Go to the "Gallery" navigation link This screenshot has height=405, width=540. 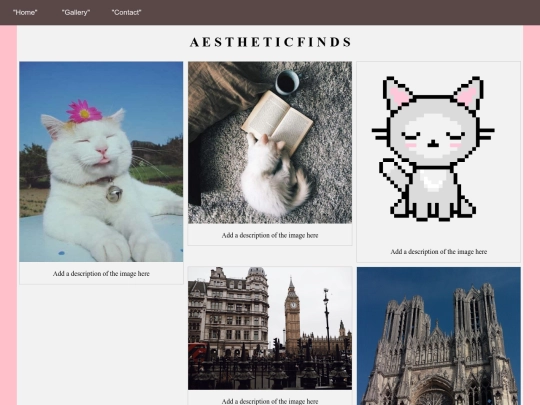[76, 12]
